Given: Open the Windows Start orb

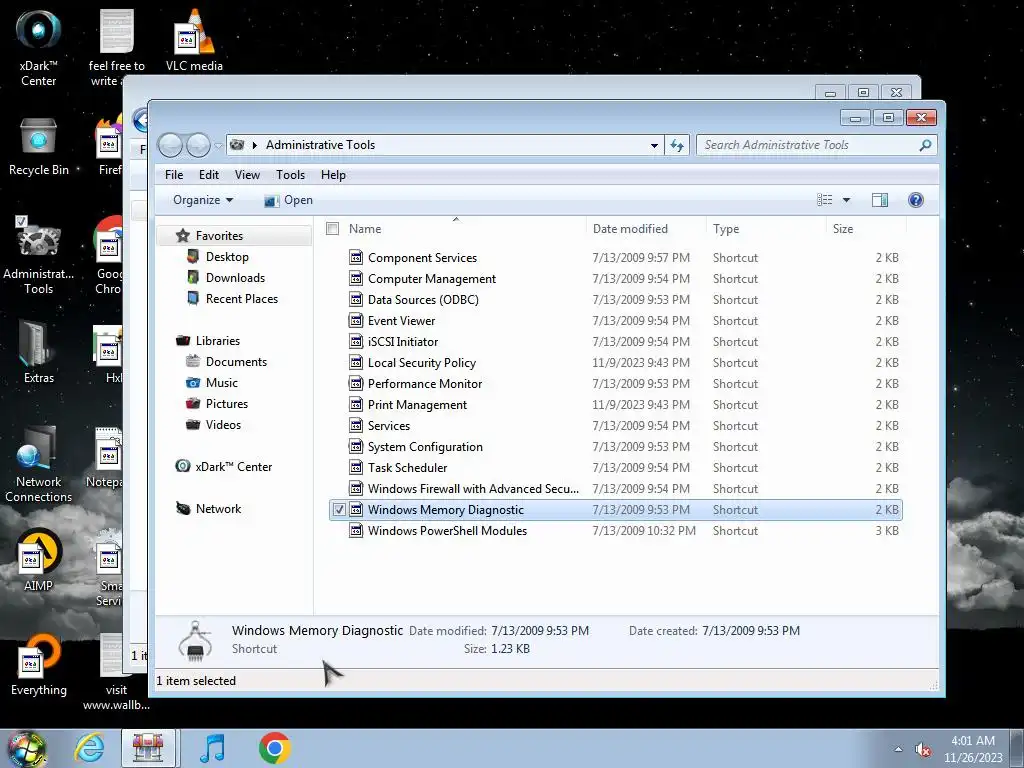Looking at the screenshot, I should tap(27, 749).
